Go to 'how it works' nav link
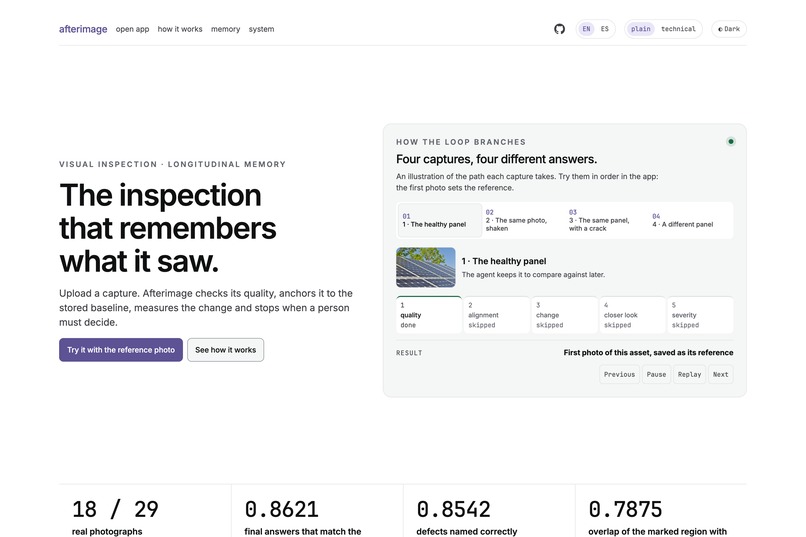Screen dimensions: 806x537 [x=180, y=29]
